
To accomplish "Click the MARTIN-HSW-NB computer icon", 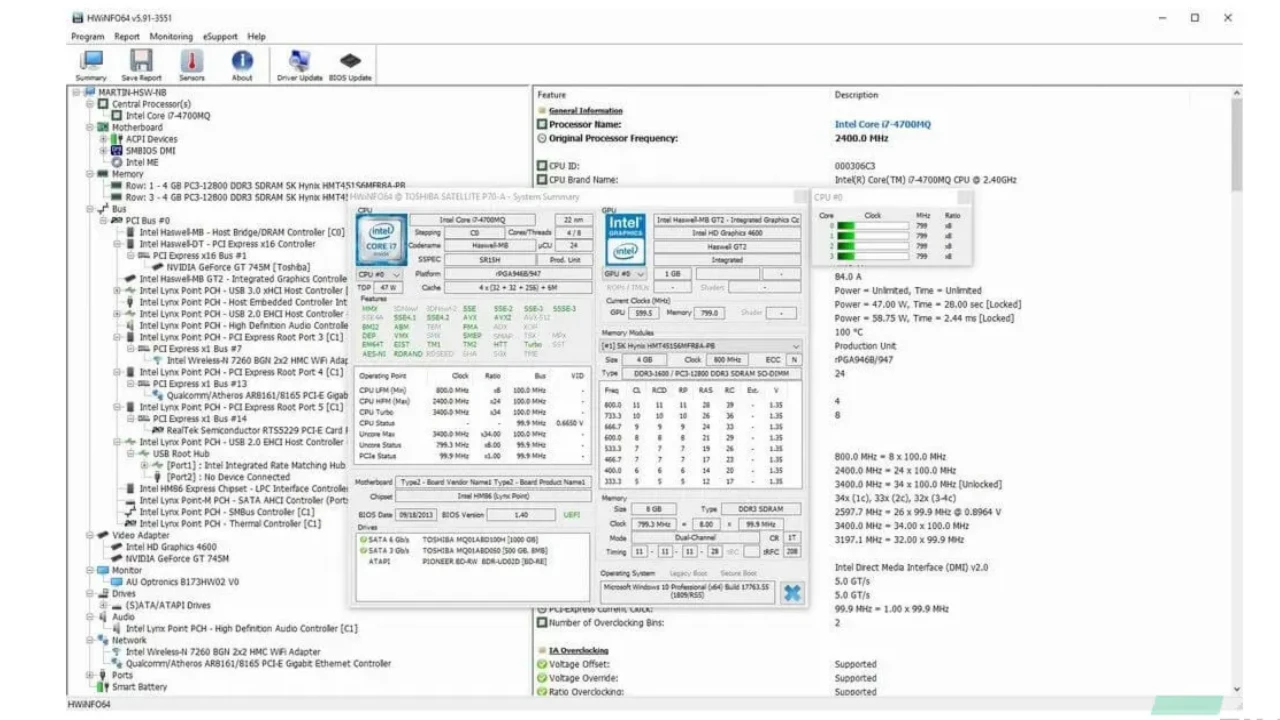I will pyautogui.click(x=89, y=92).
